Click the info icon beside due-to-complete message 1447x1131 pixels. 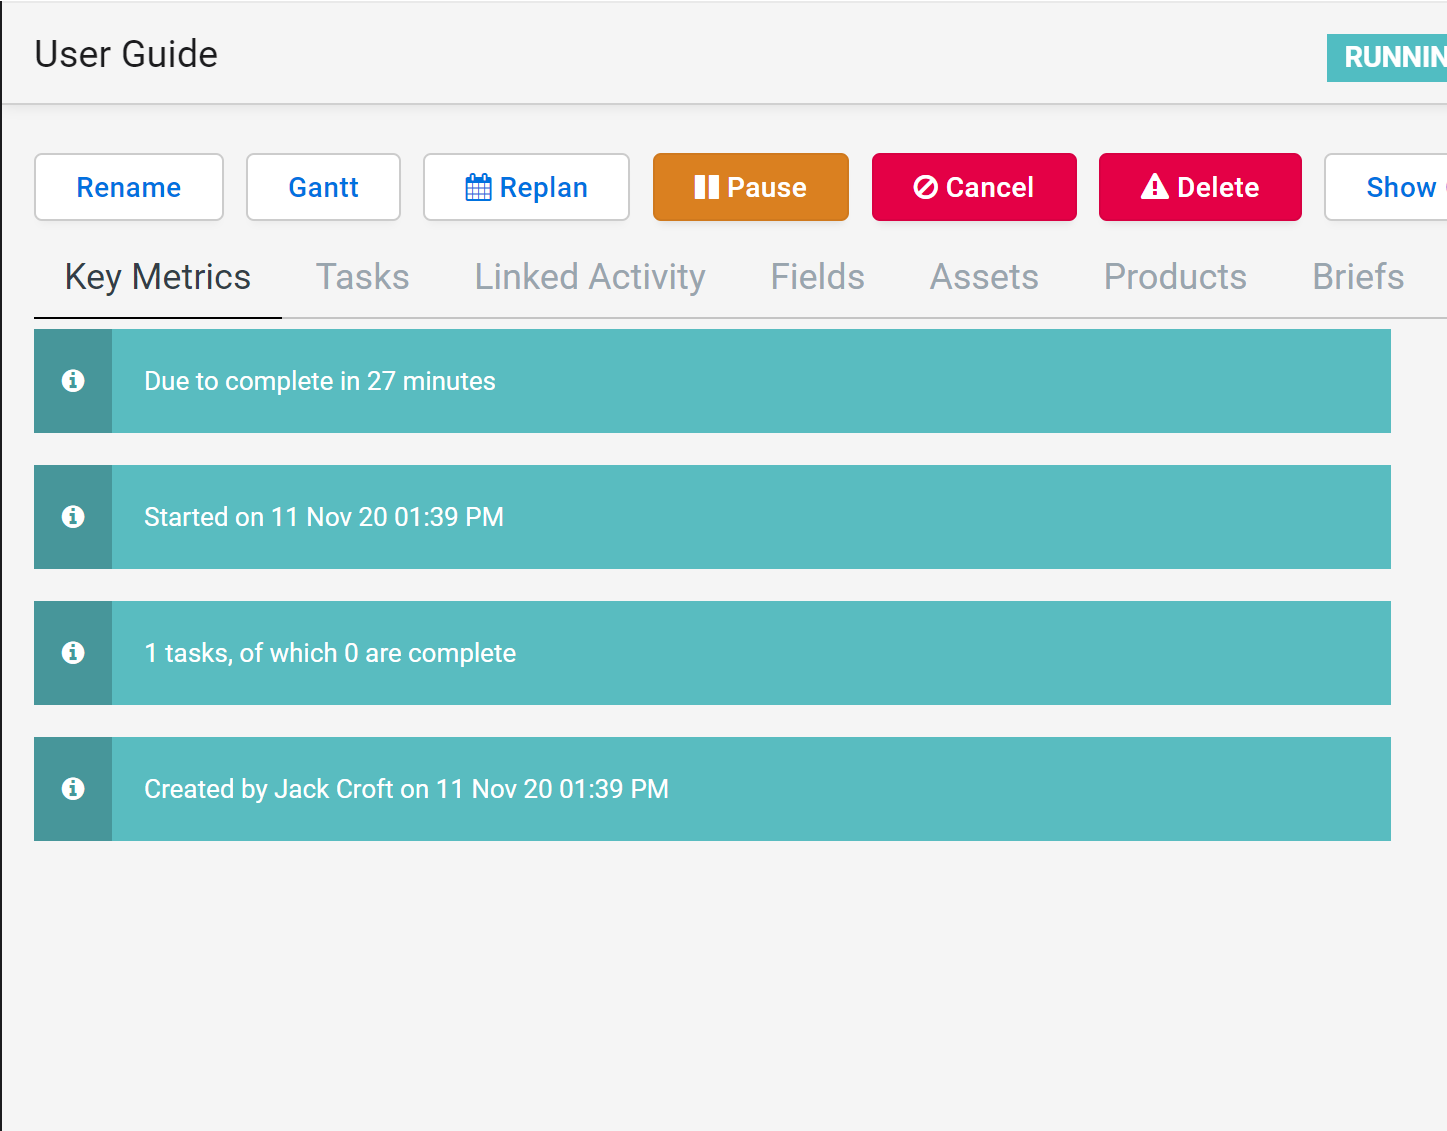(73, 381)
